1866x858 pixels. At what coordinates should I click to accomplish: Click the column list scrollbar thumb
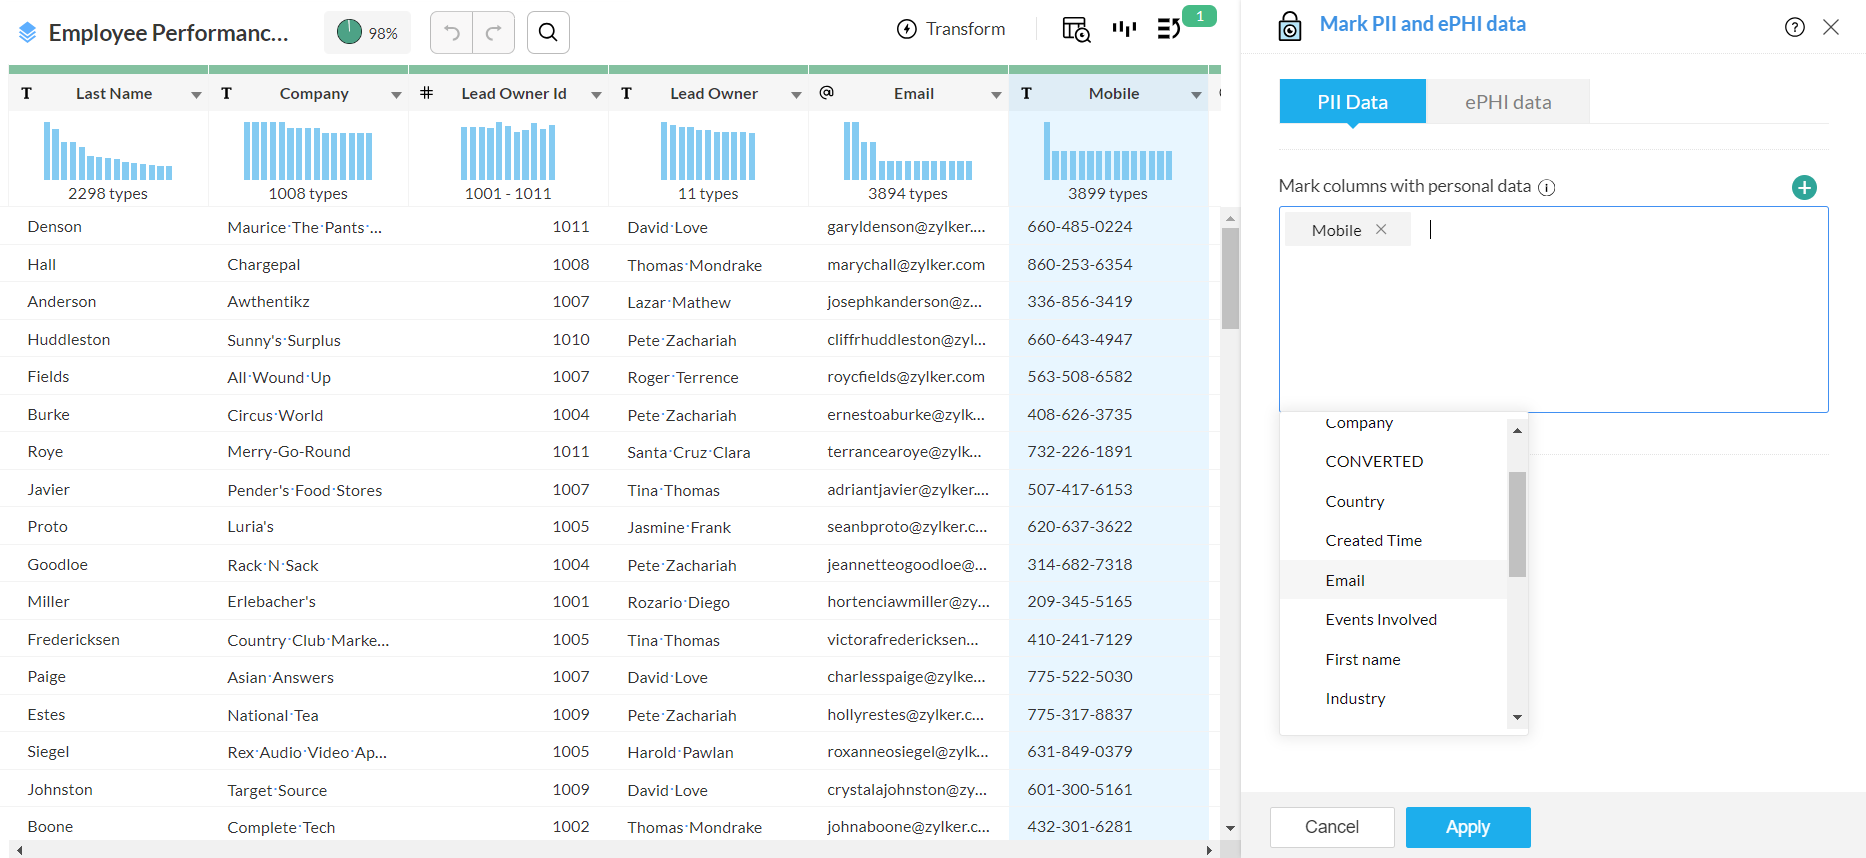pos(1517,524)
